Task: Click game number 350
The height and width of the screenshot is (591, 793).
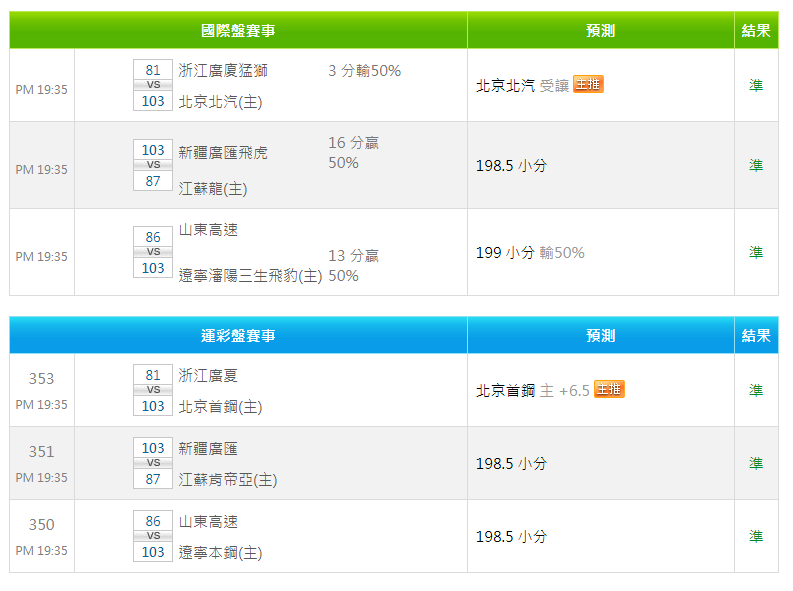Action: [41, 524]
